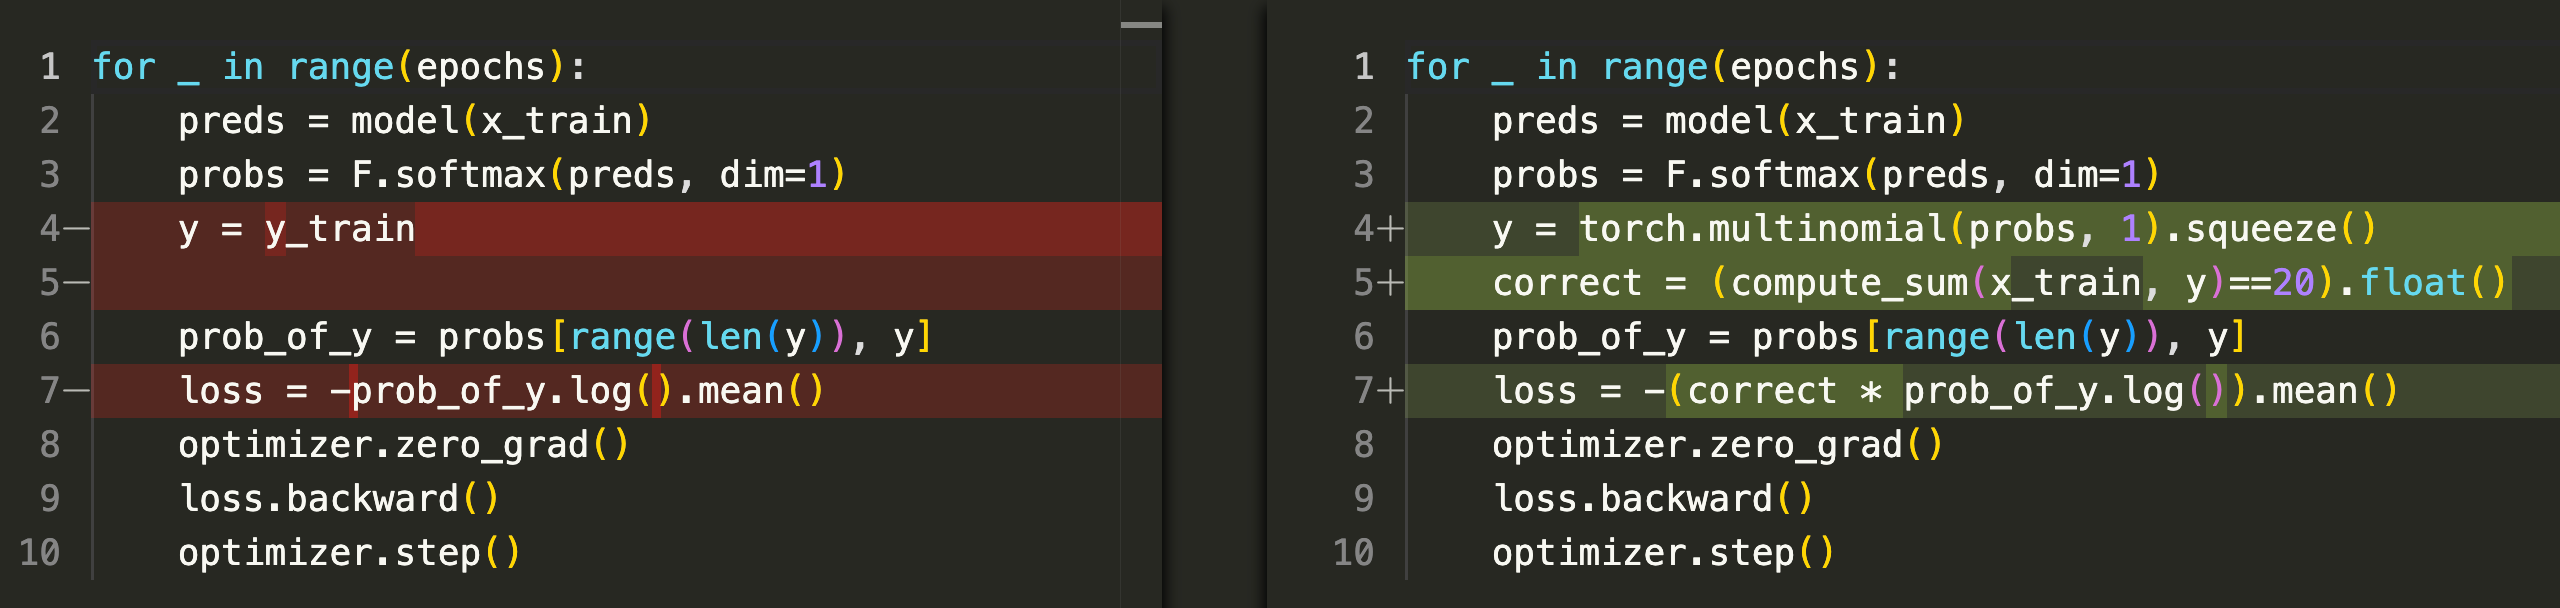The width and height of the screenshot is (2560, 608).
Task: Select line number 10 in the right pane
Action: pyautogui.click(x=1354, y=553)
